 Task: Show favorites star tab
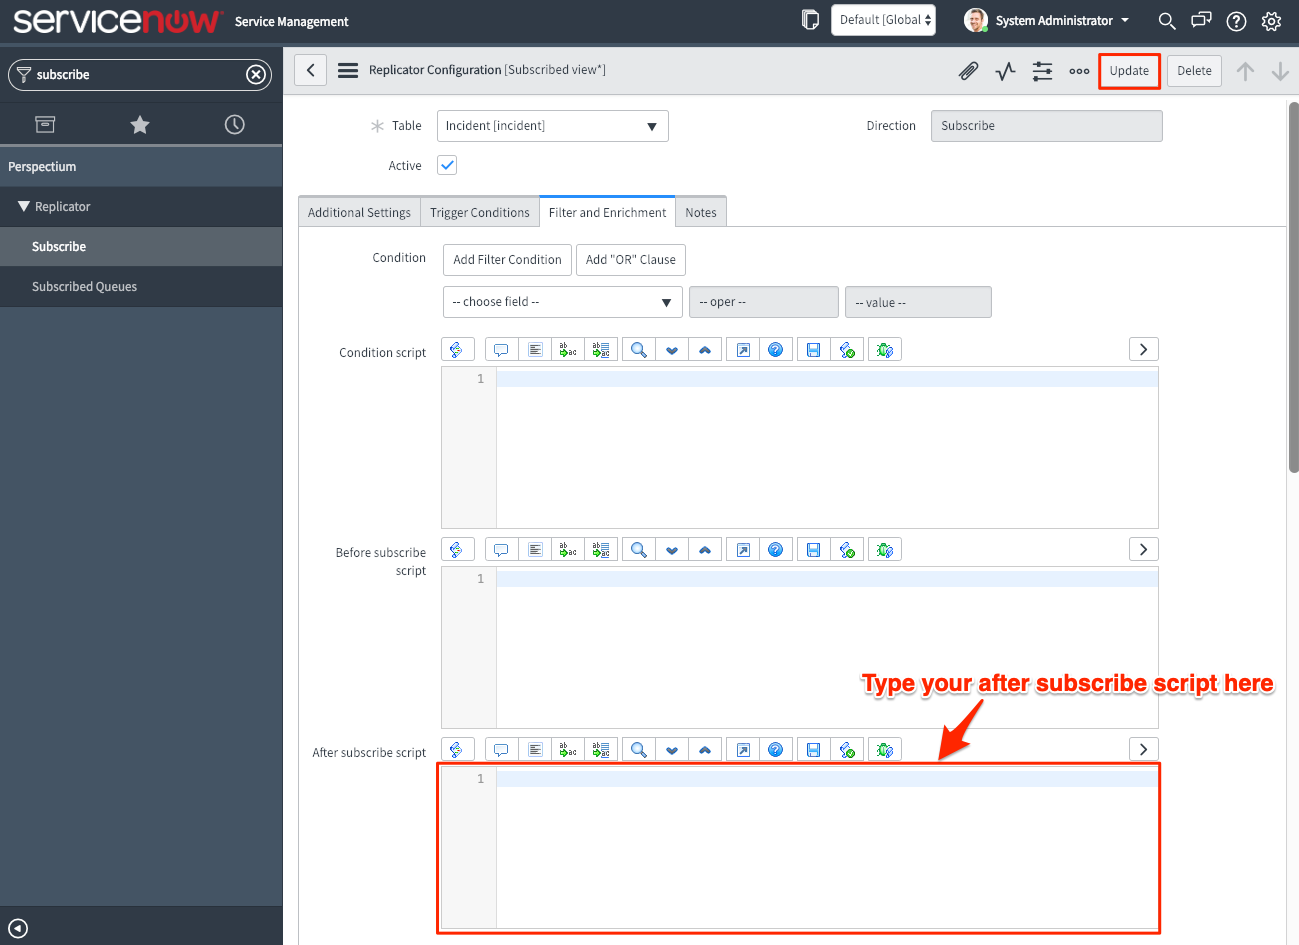pos(140,124)
